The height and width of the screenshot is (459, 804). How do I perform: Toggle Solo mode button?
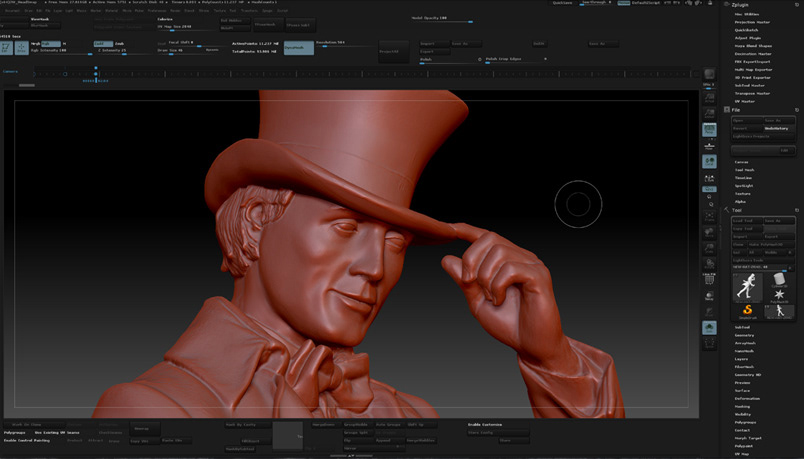coord(709,327)
